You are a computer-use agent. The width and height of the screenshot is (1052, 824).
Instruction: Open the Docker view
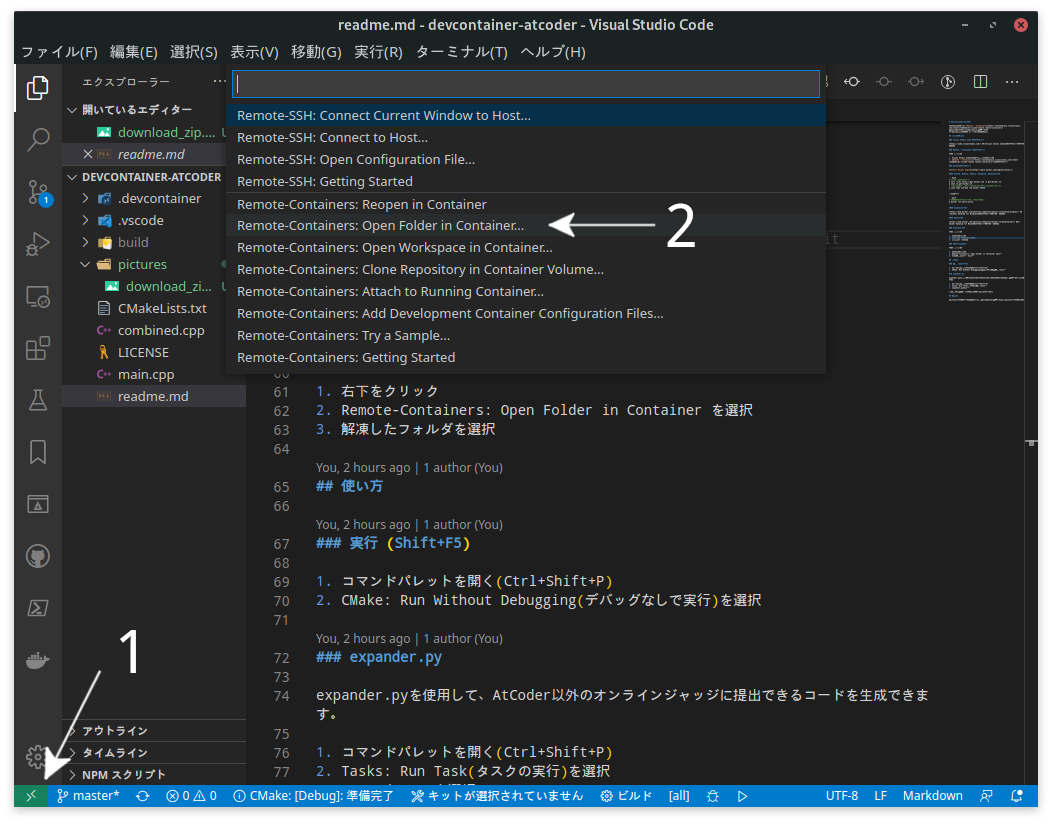38,660
